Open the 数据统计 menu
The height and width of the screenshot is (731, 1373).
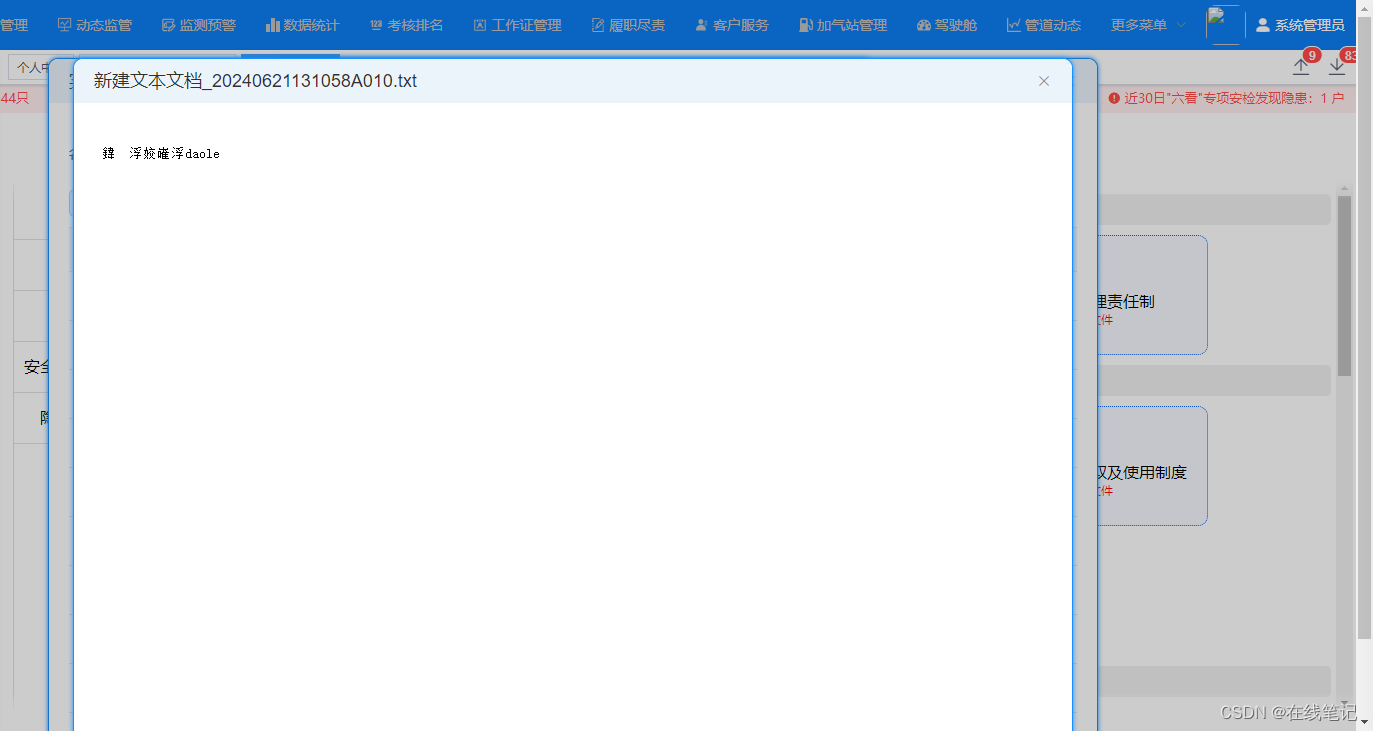point(303,25)
